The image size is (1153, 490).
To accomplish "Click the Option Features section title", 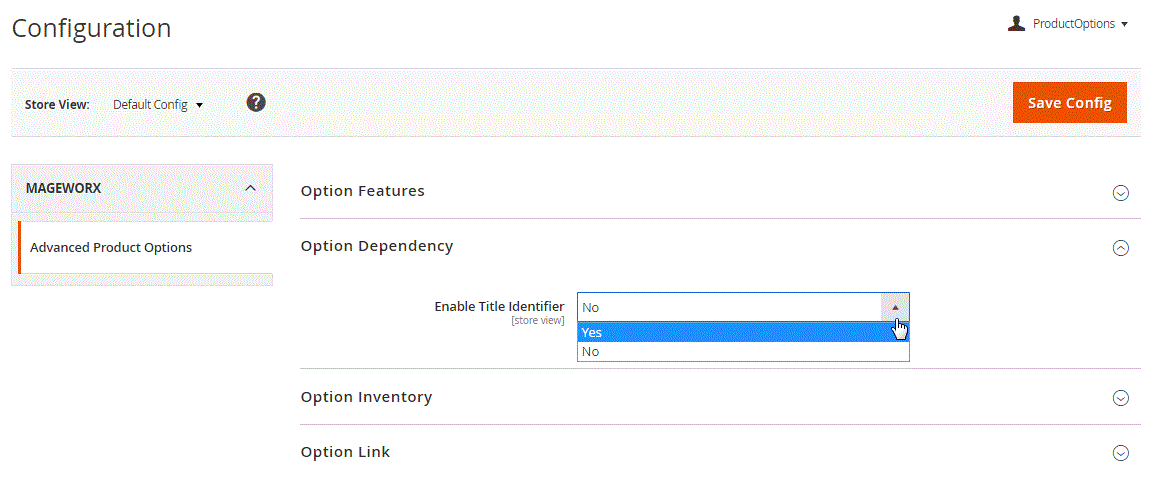I will [362, 191].
